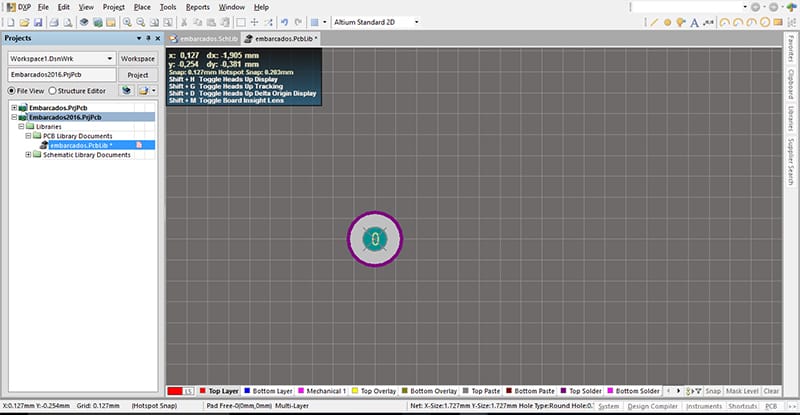
Task: Click the Workspace button
Action: click(x=138, y=59)
